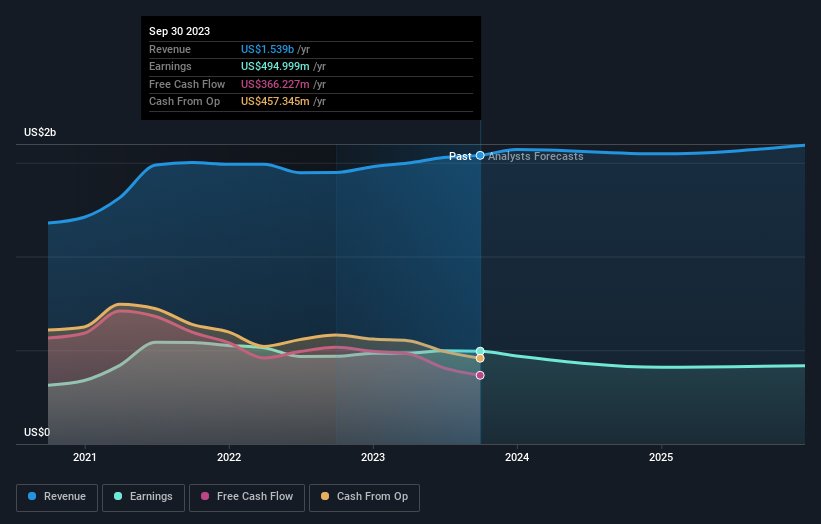Click the 2023 x-axis label
This screenshot has width=821, height=524.
pos(373,458)
